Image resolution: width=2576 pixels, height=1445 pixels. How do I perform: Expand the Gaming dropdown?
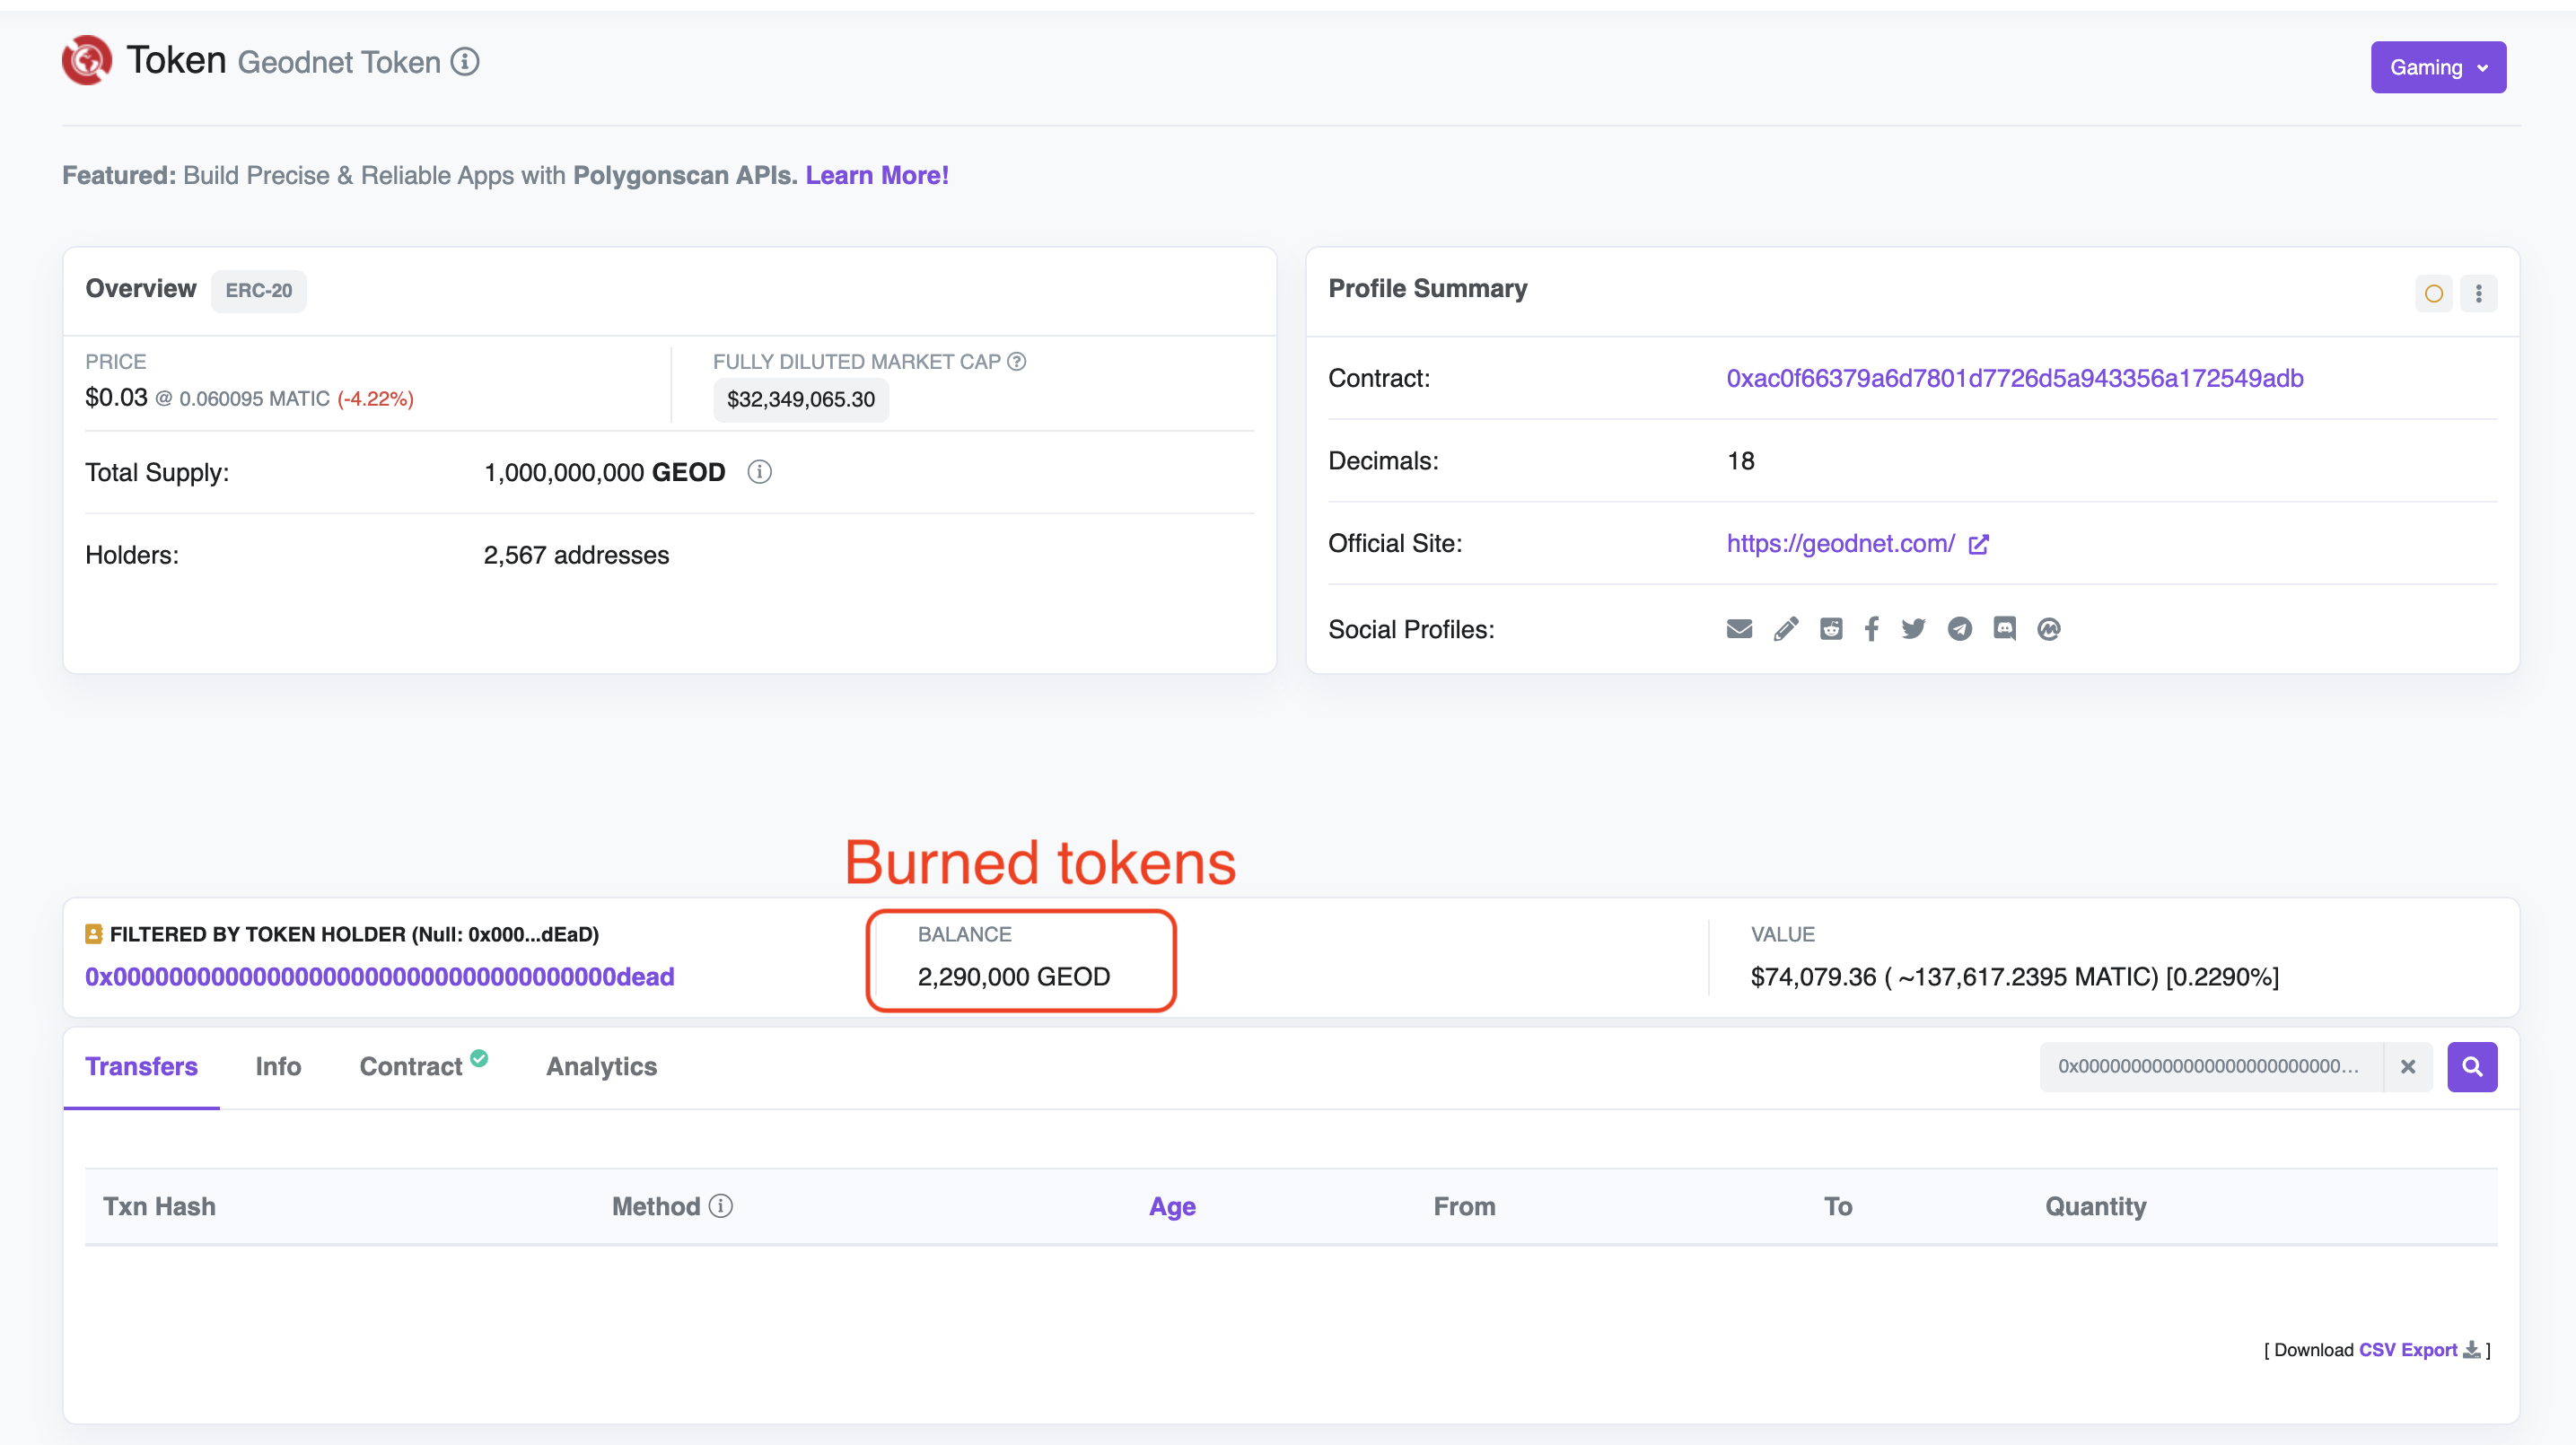pyautogui.click(x=2437, y=67)
